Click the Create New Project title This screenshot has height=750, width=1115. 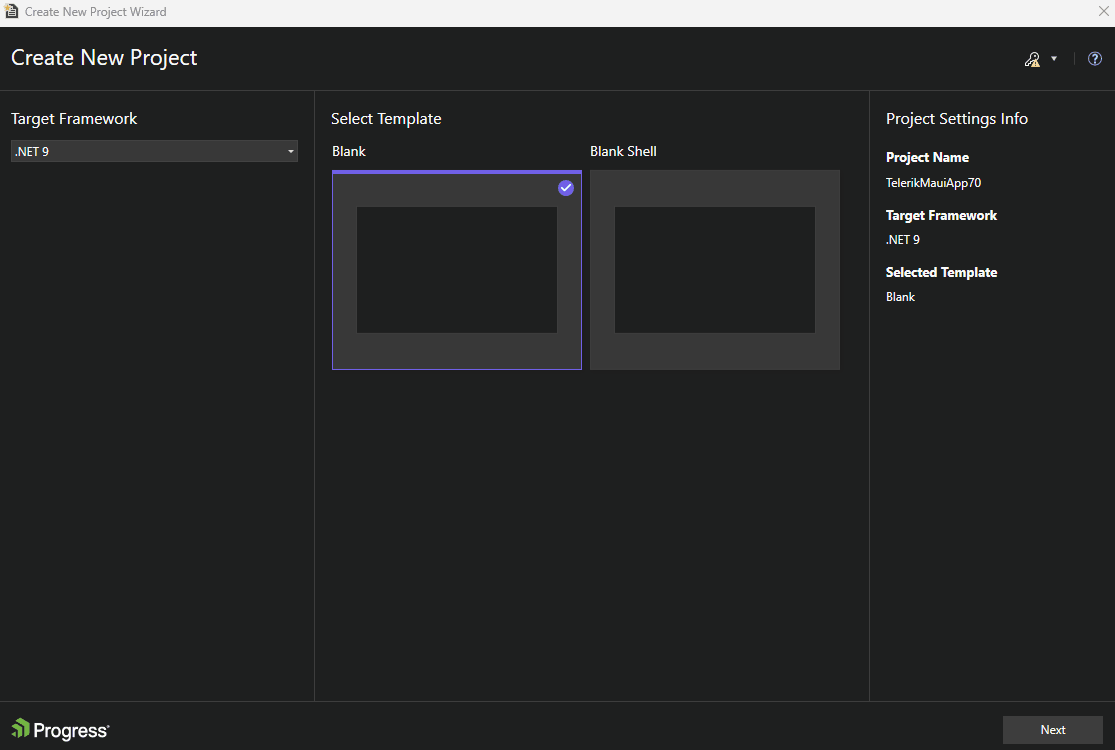click(x=105, y=58)
